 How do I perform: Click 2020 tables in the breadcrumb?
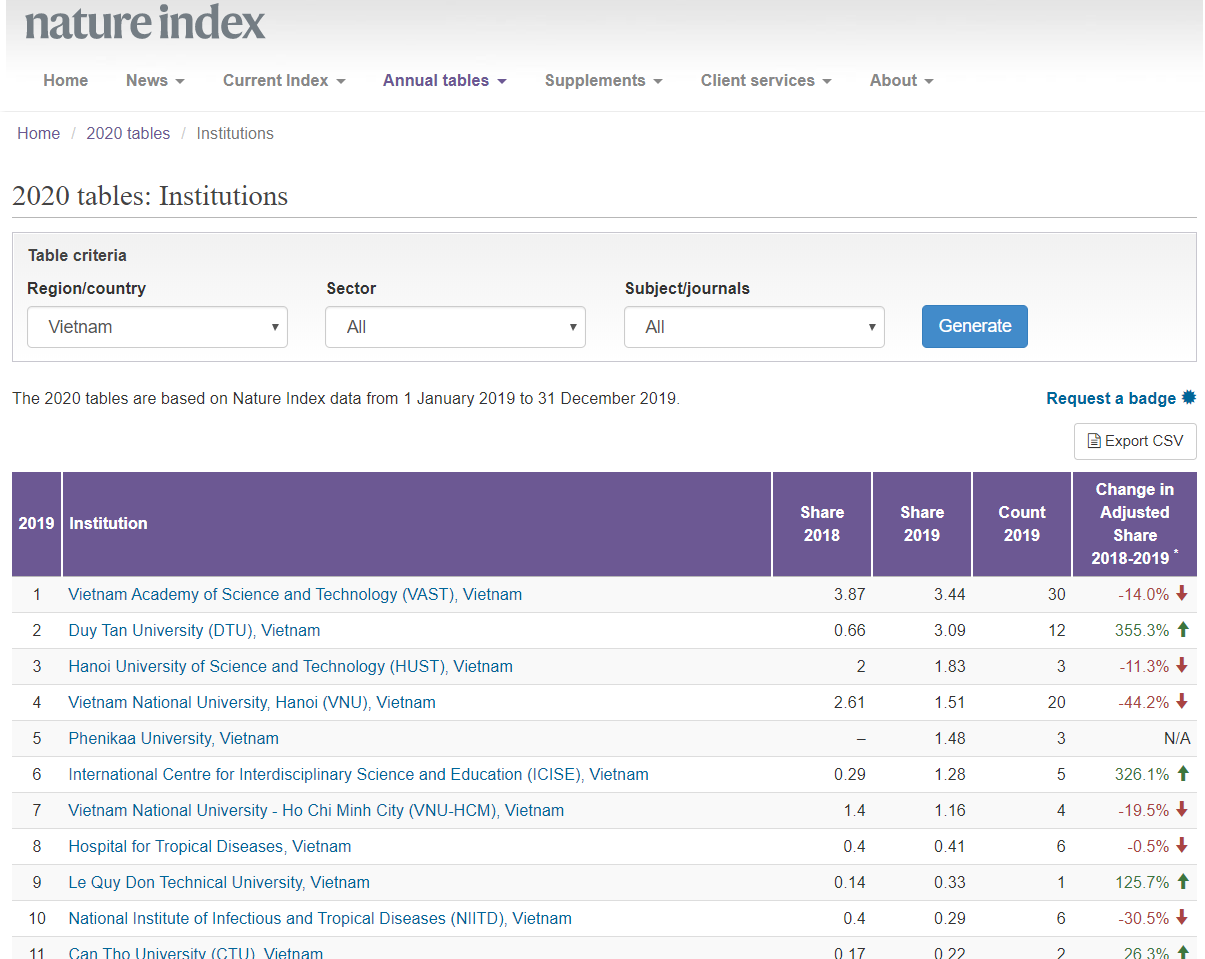pyautogui.click(x=128, y=133)
